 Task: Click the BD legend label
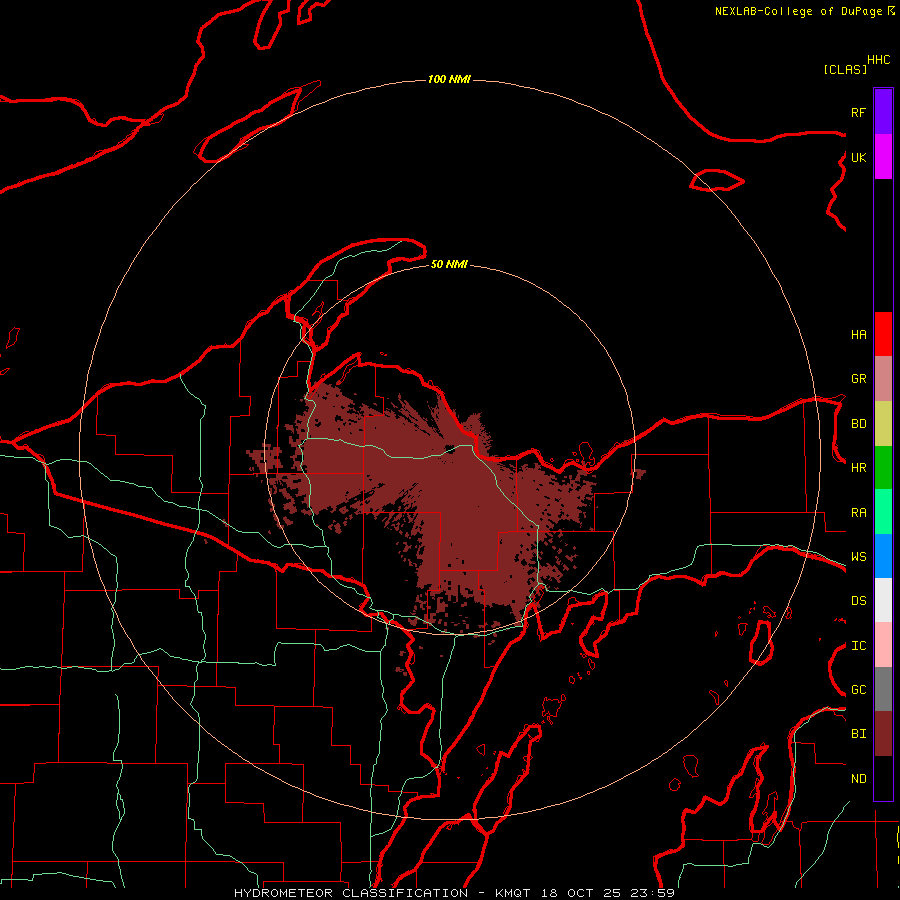pyautogui.click(x=858, y=424)
